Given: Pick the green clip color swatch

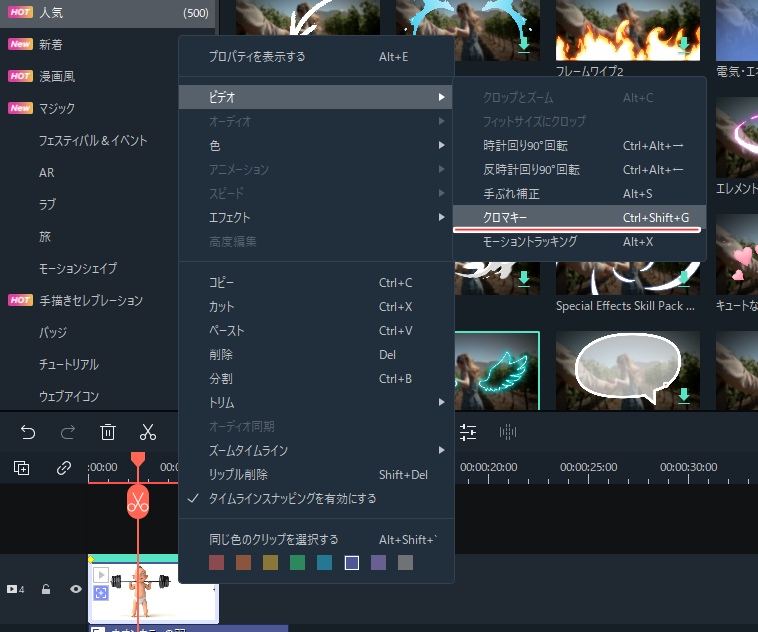Looking at the screenshot, I should pos(297,563).
